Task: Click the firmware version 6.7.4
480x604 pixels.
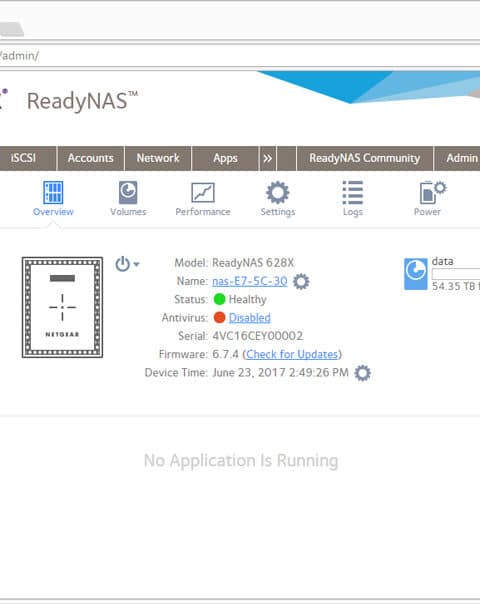Action: click(x=225, y=354)
